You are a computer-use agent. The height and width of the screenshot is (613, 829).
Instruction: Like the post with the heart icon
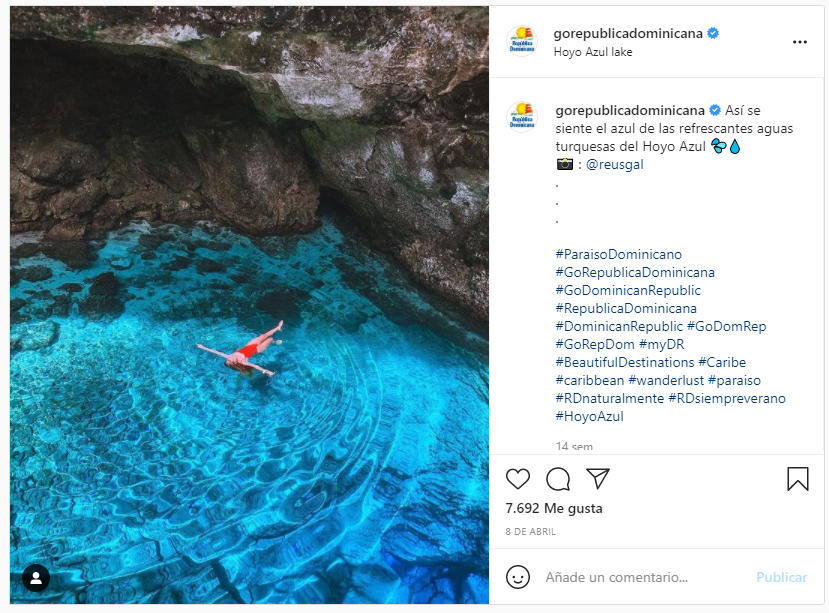click(x=518, y=481)
